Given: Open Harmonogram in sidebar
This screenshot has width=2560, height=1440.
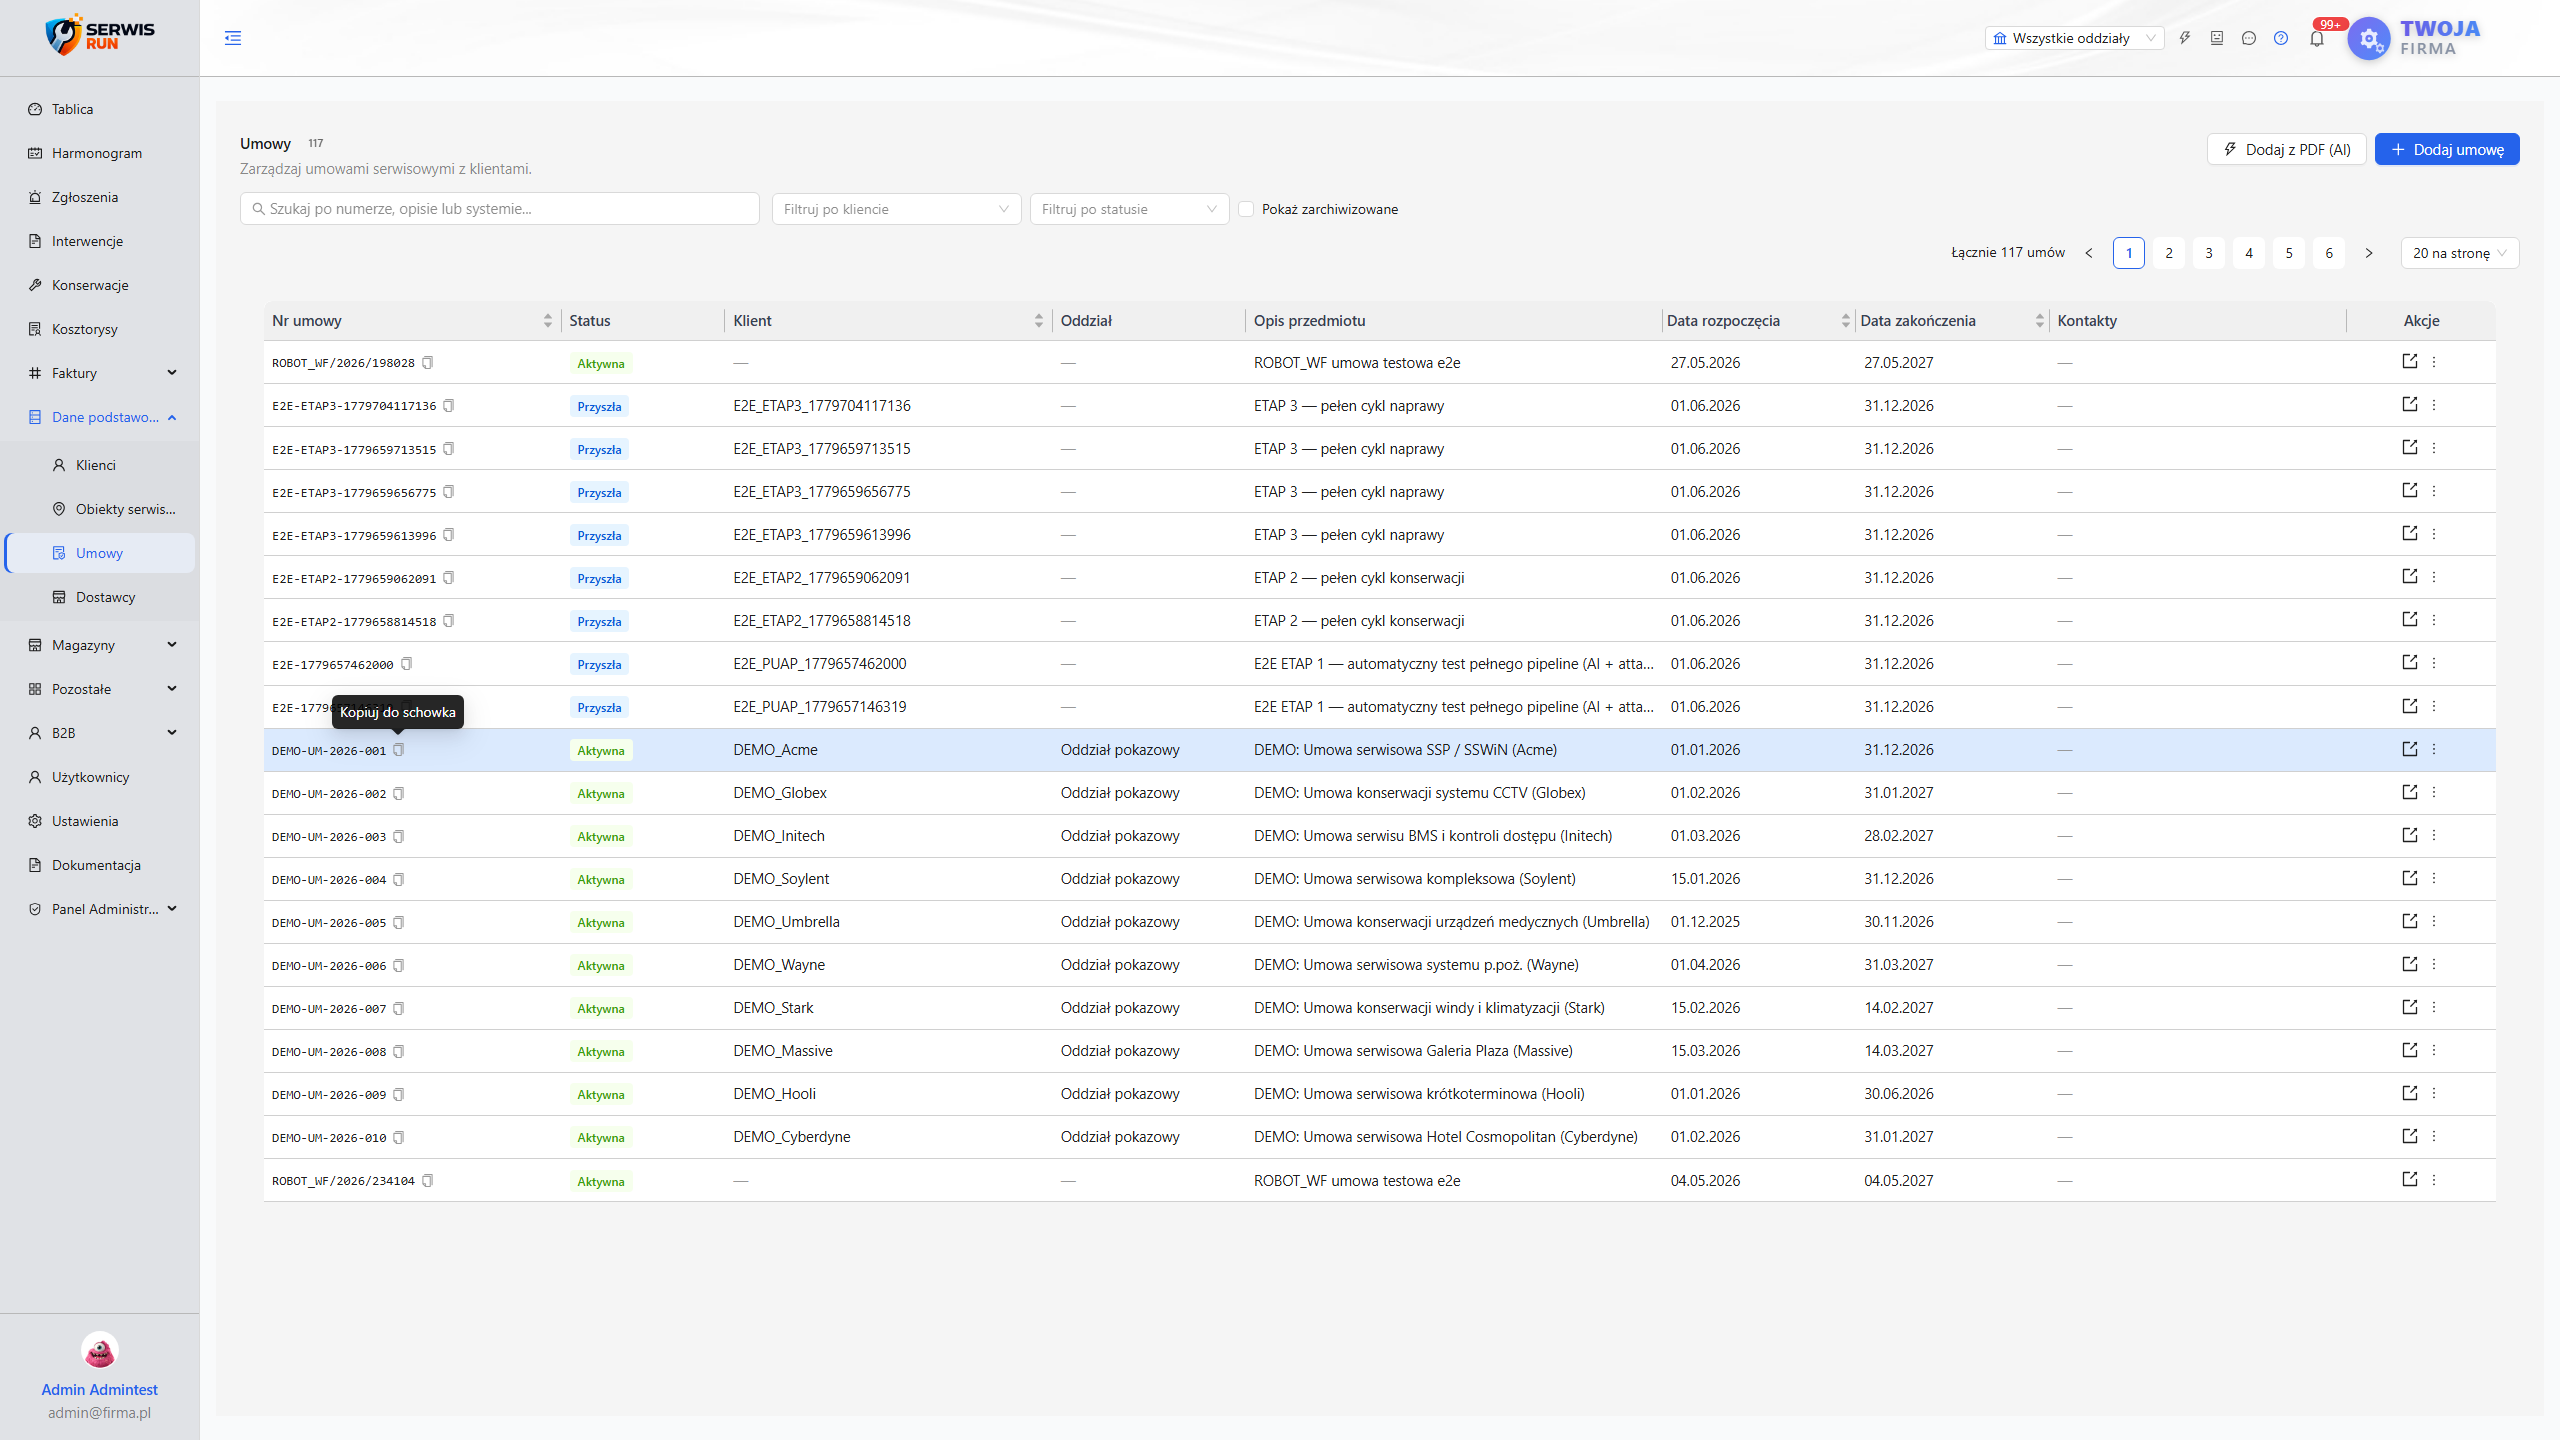Looking at the screenshot, I should [100, 153].
